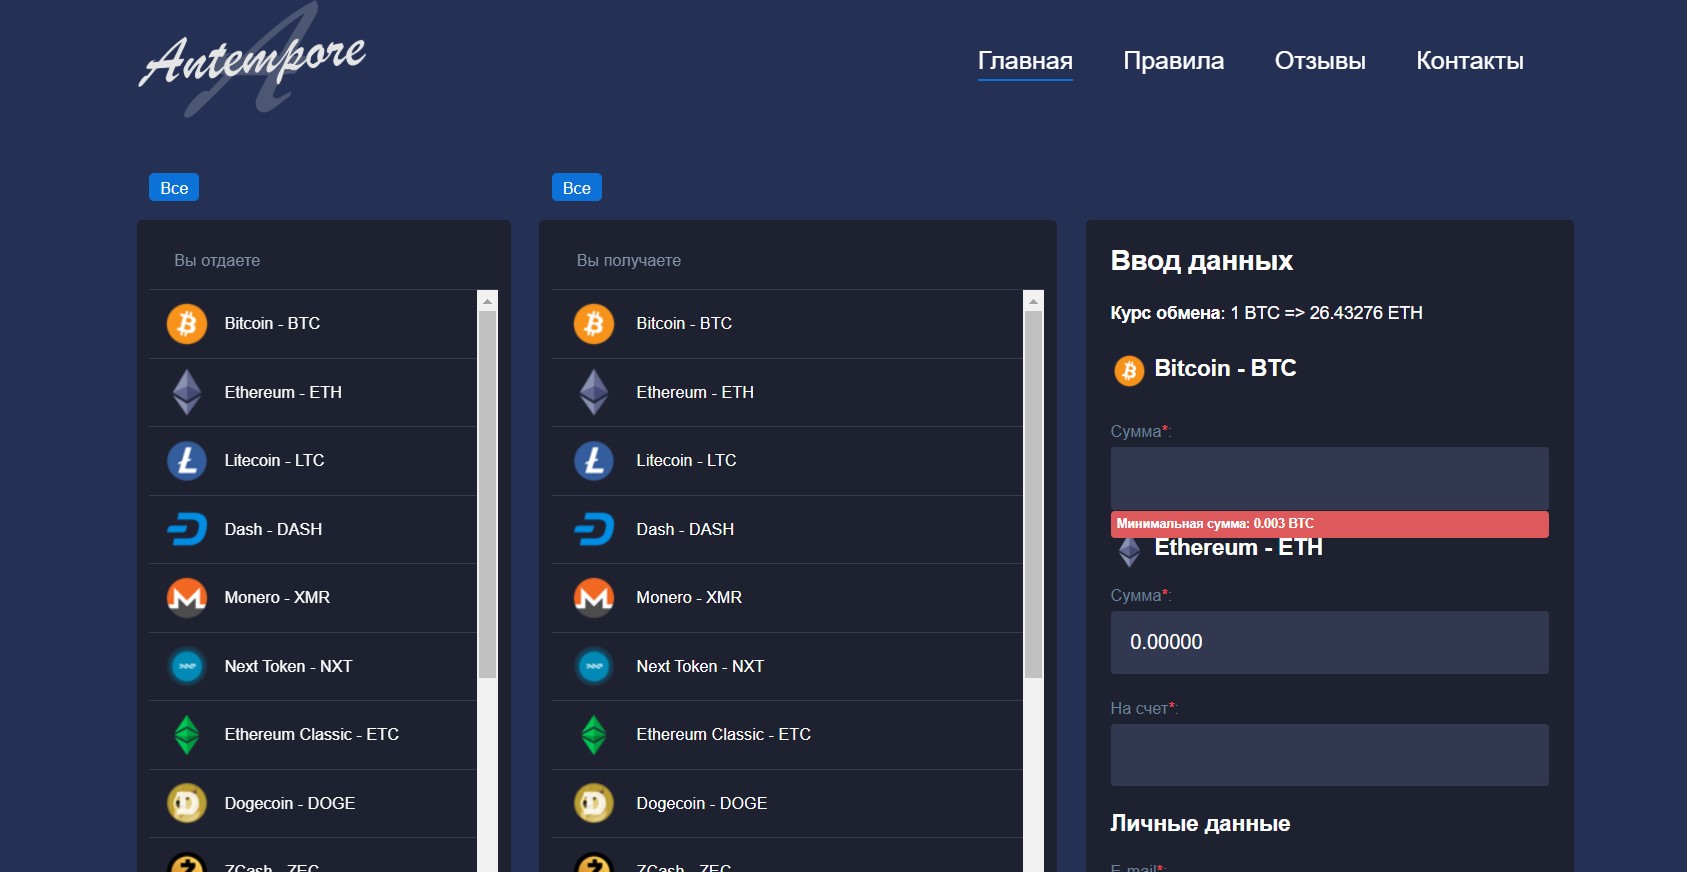
Task: Select 'Bitcoin - BTC' text in give list
Action: click(x=272, y=324)
